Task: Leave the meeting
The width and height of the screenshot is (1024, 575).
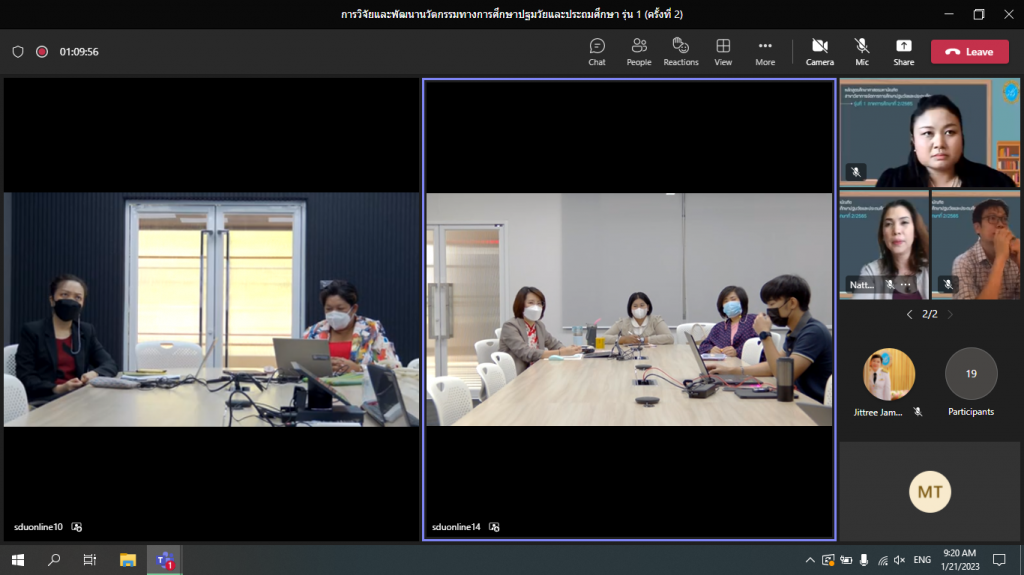Action: (x=969, y=52)
